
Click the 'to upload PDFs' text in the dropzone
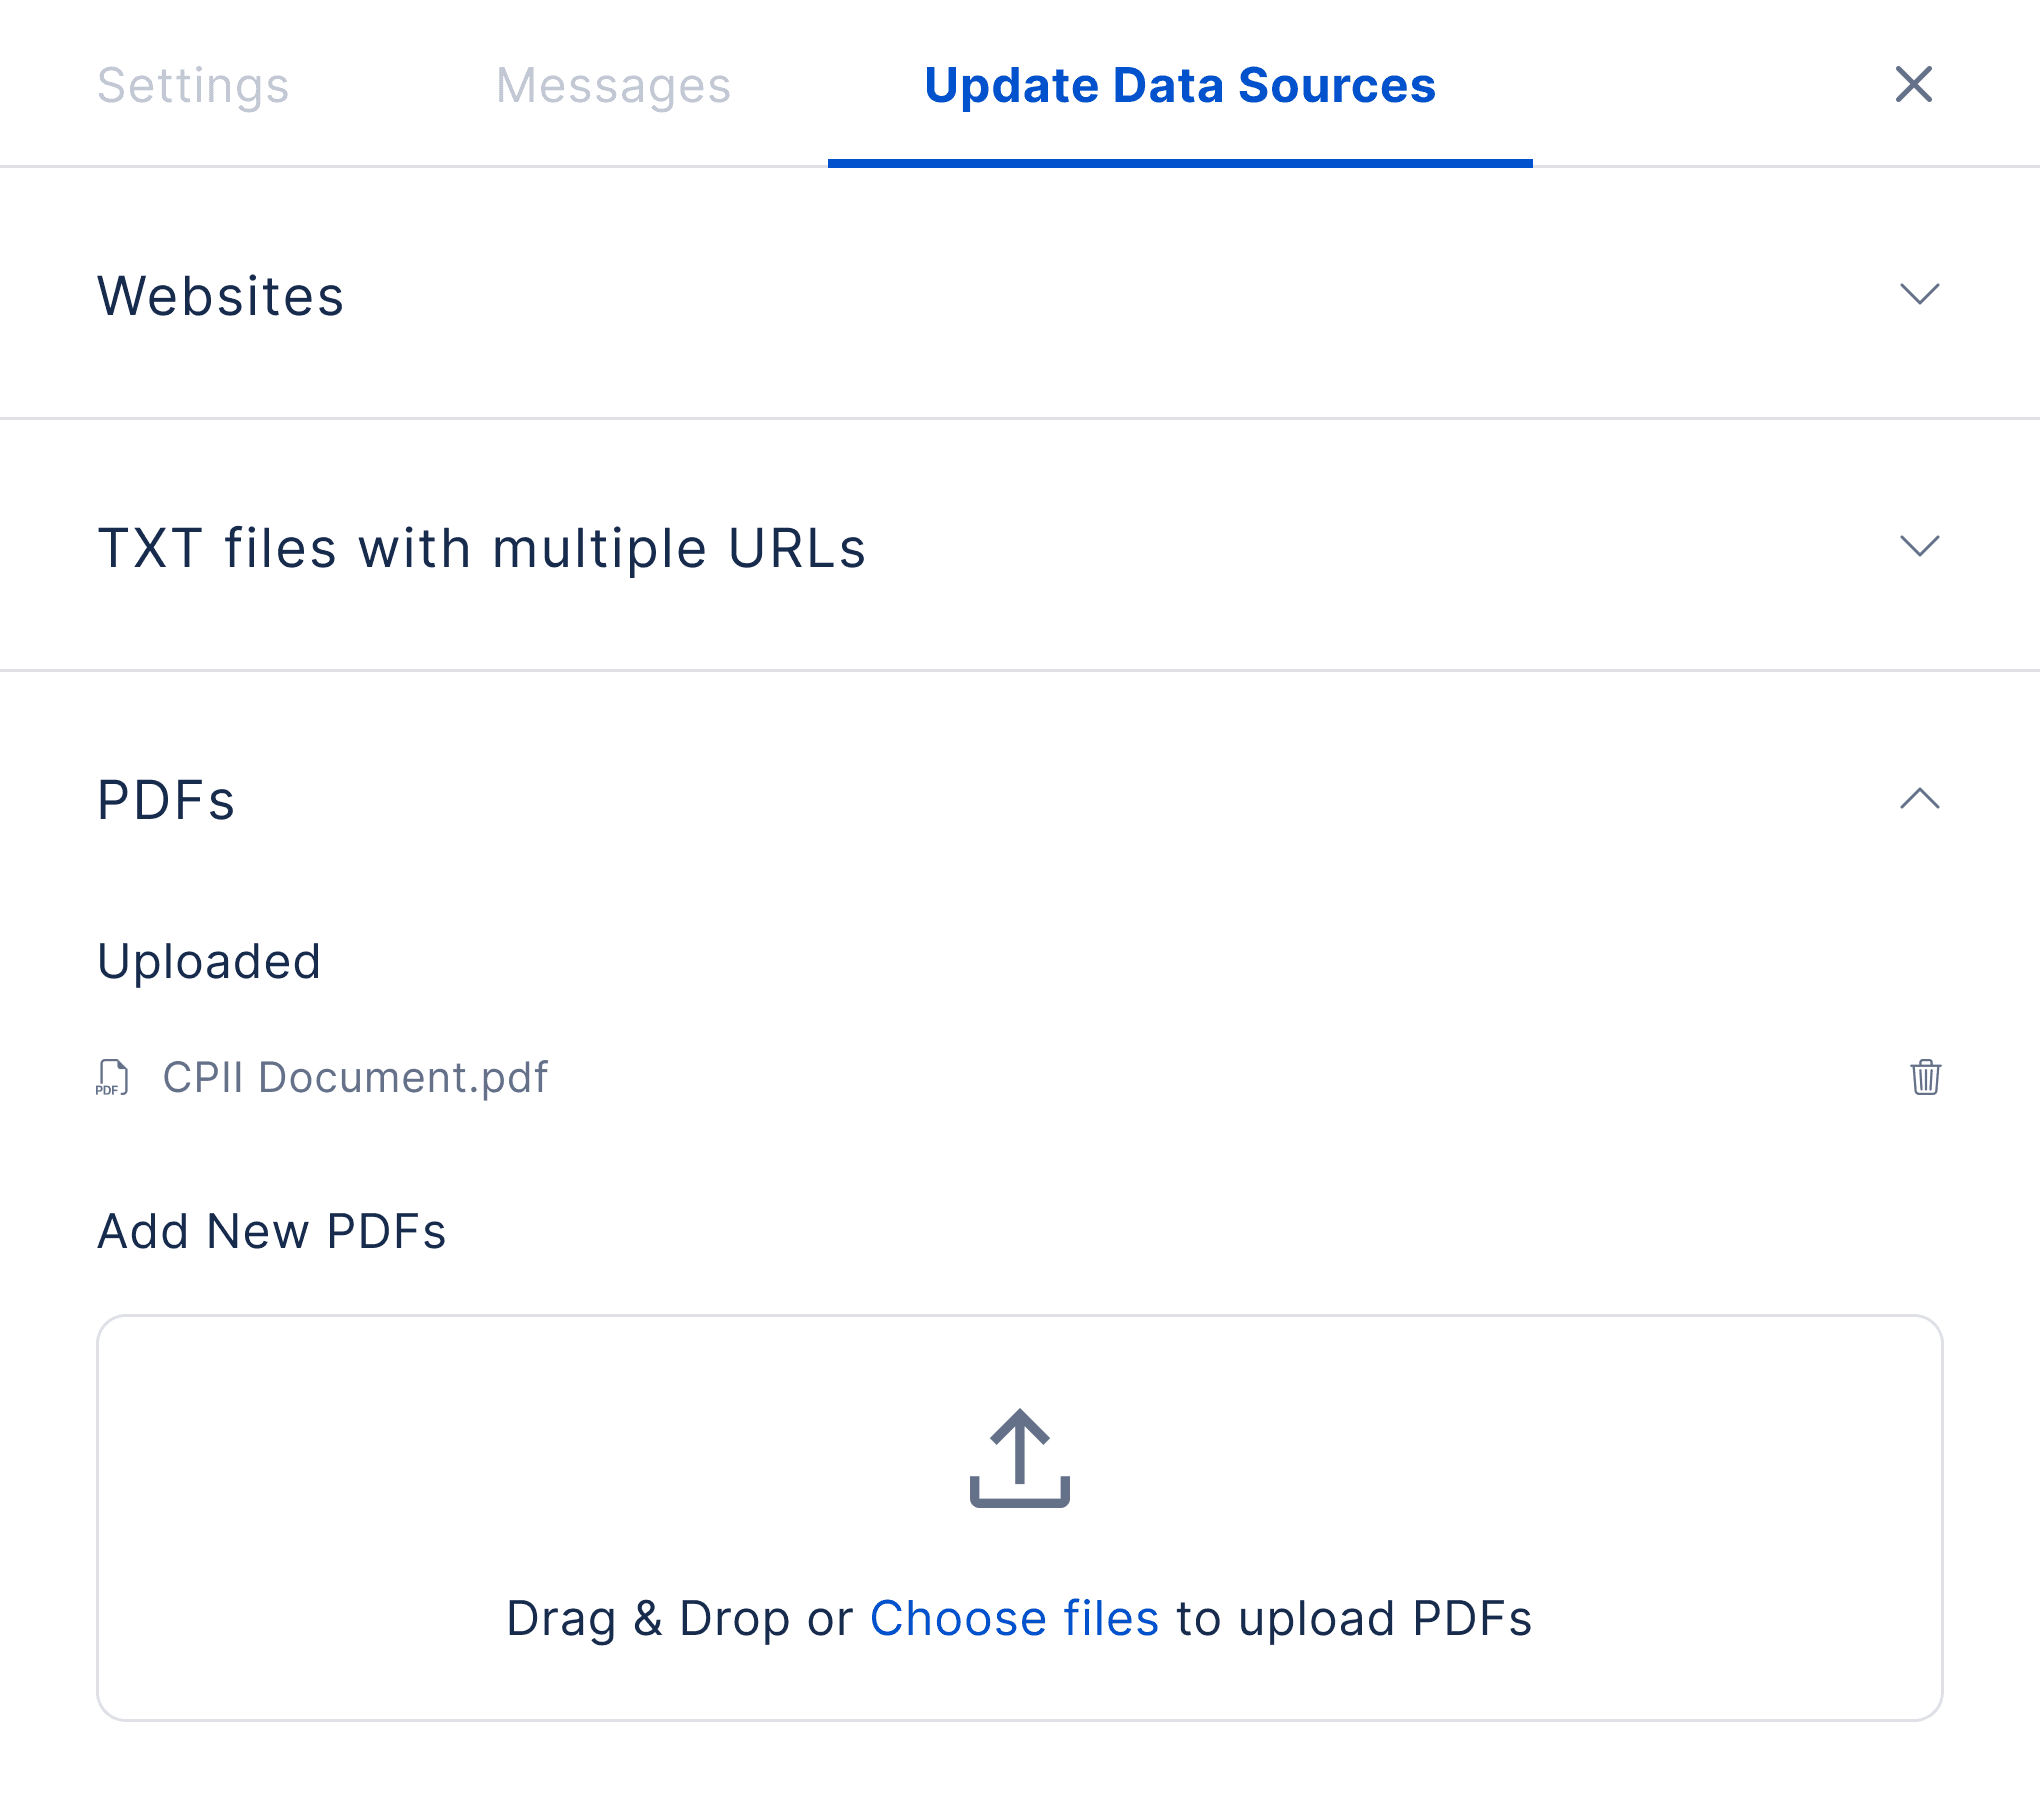tap(1354, 1618)
